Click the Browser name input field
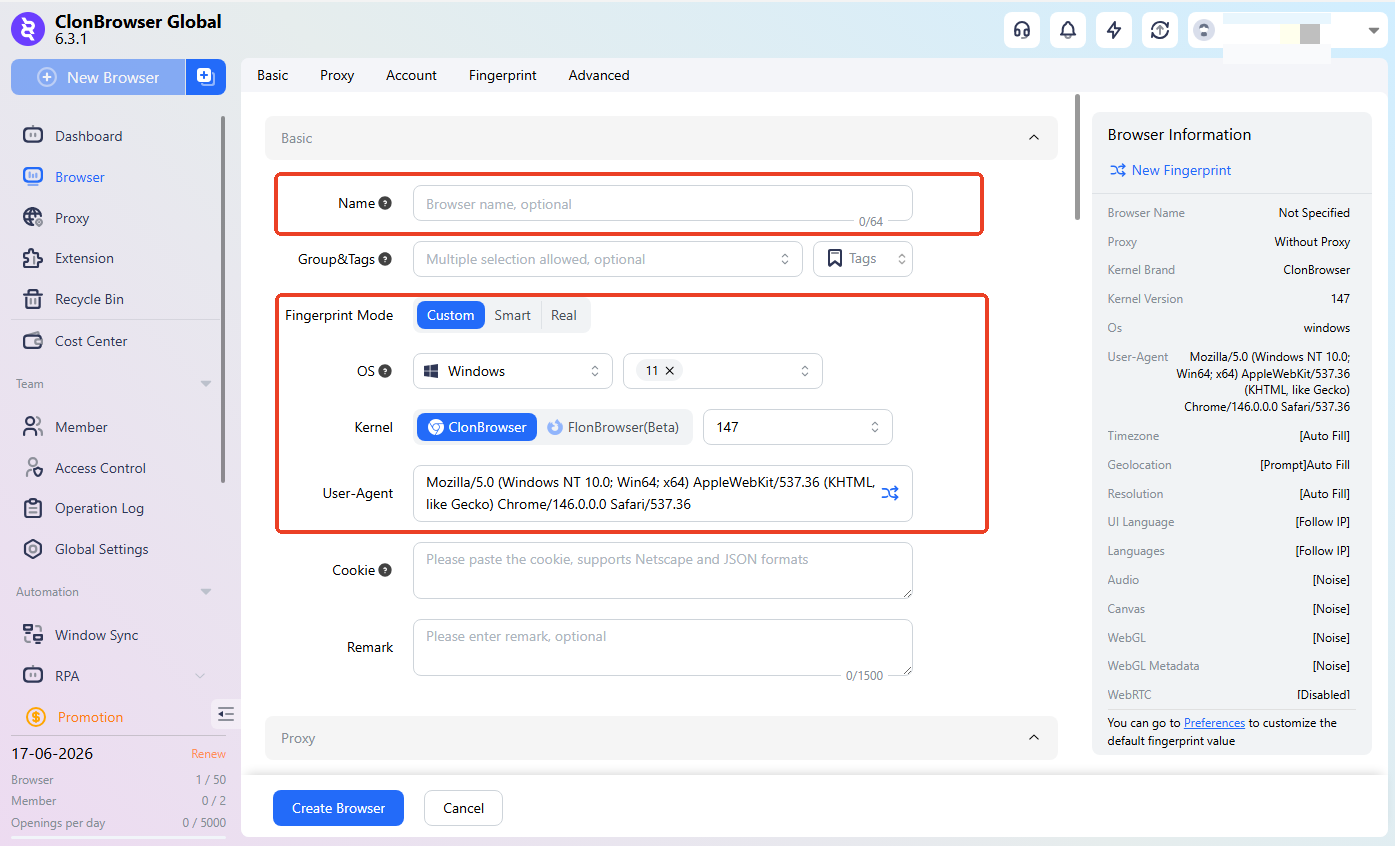1395x846 pixels. pyautogui.click(x=663, y=203)
